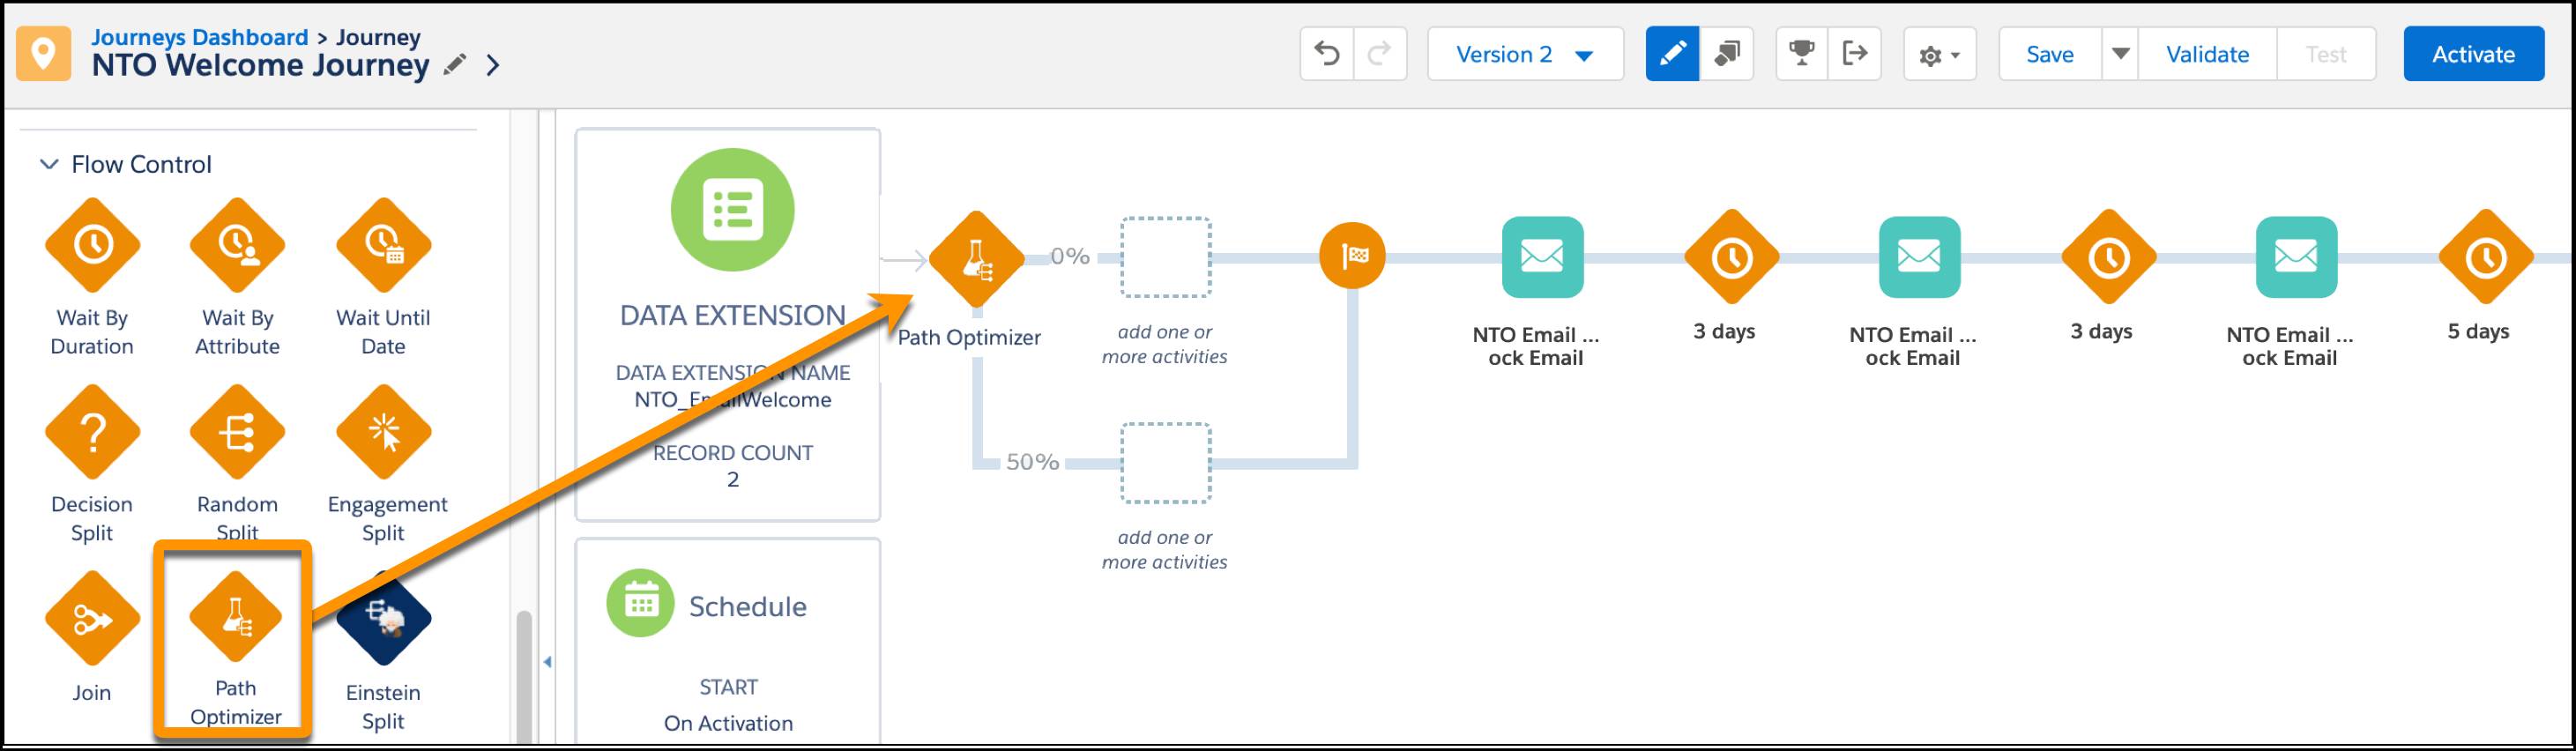Click the Schedule heading text
This screenshot has height=751, width=2576.
tap(747, 606)
